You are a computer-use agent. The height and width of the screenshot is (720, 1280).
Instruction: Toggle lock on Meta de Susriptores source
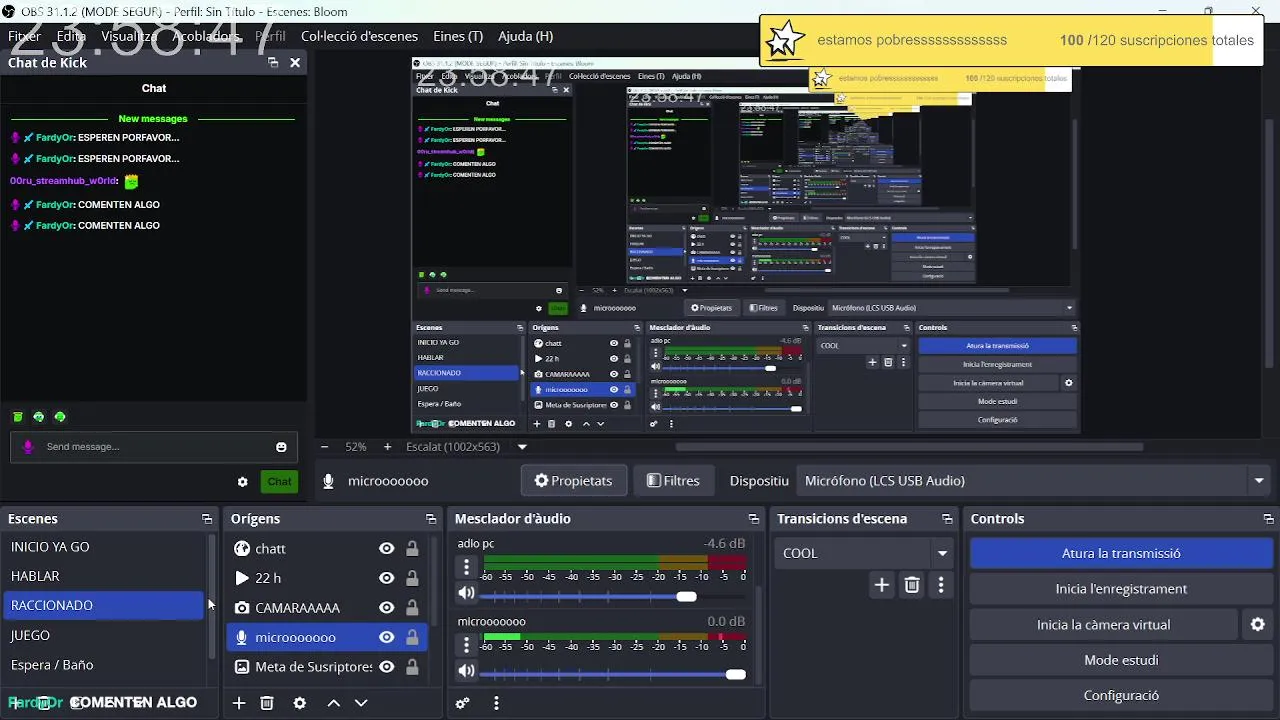[x=412, y=667]
